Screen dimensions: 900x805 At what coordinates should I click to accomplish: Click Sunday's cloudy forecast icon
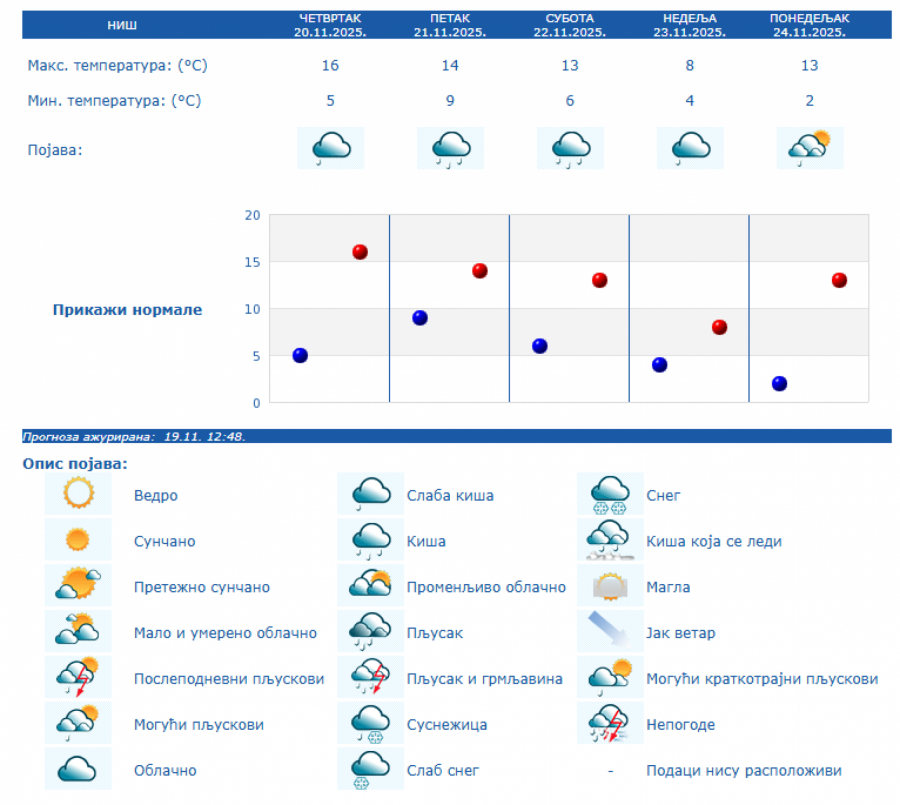(x=690, y=148)
